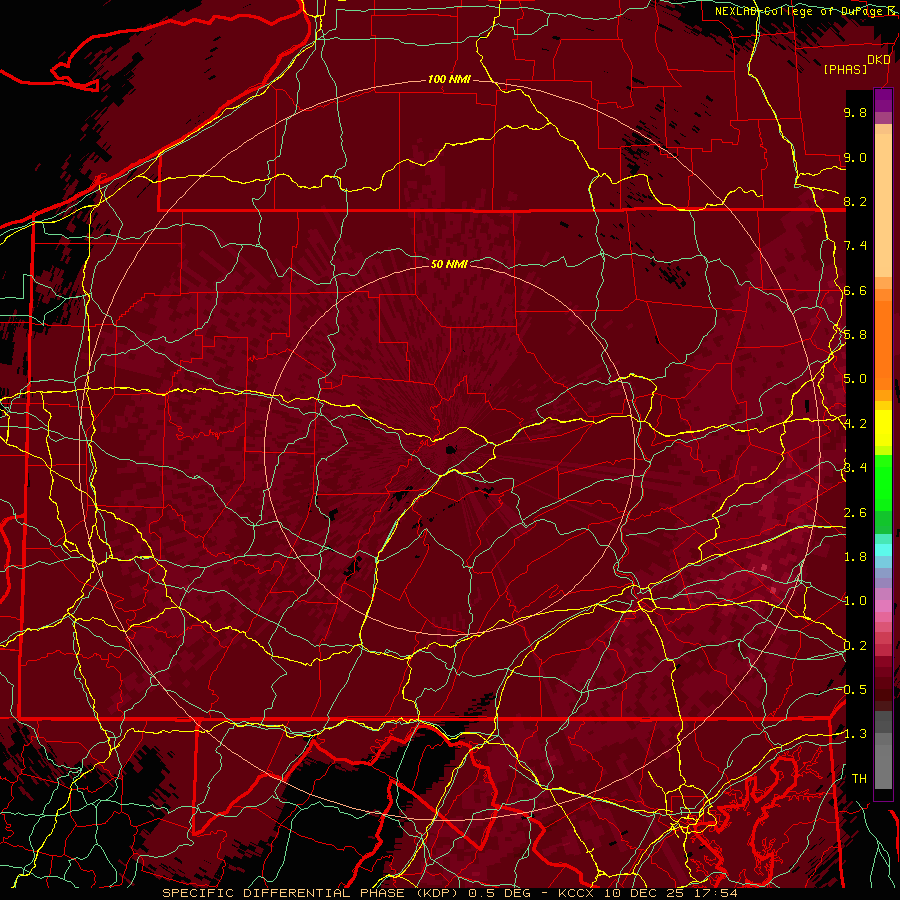The image size is (900, 900).
Task: Click the 10 DEC 25 date in caption
Action: pyautogui.click(x=645, y=893)
